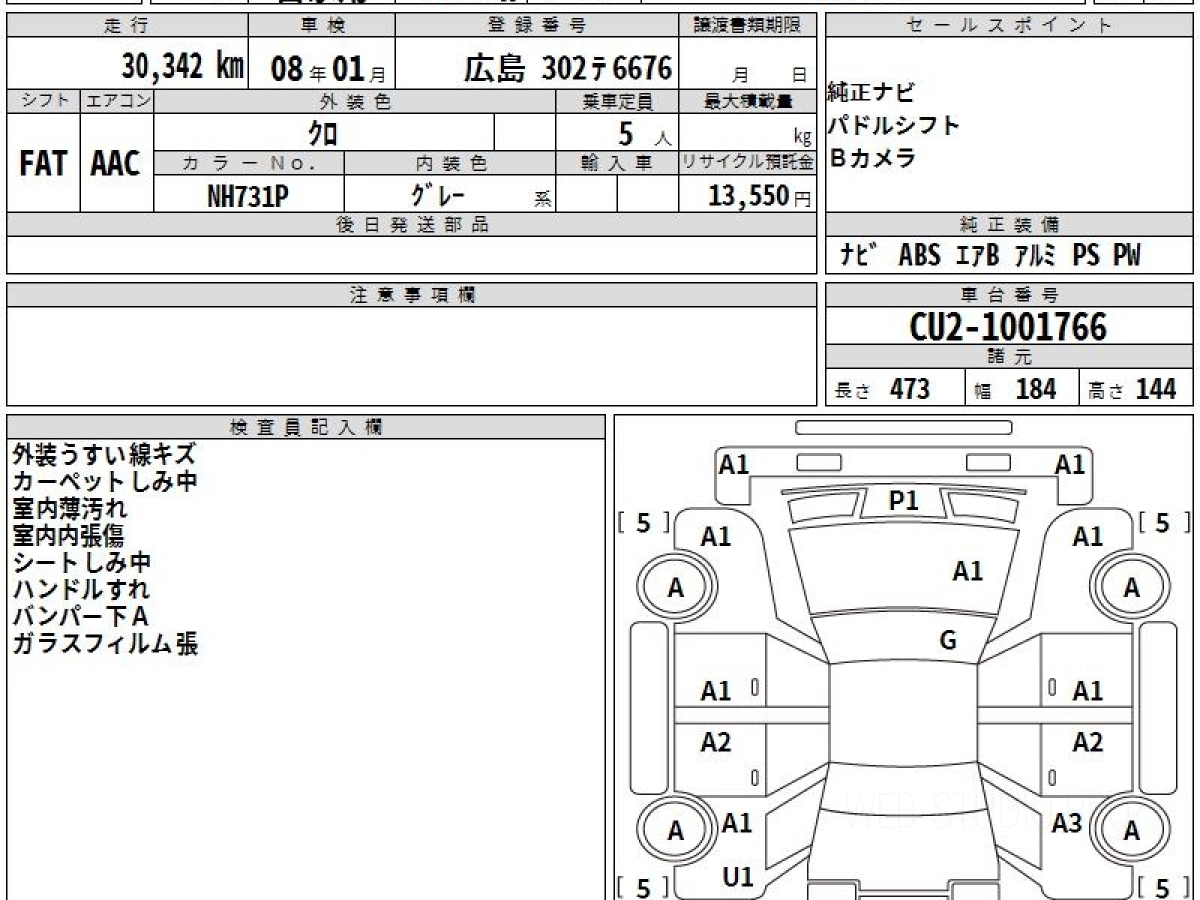Click the 輸入車 label

point(617,163)
